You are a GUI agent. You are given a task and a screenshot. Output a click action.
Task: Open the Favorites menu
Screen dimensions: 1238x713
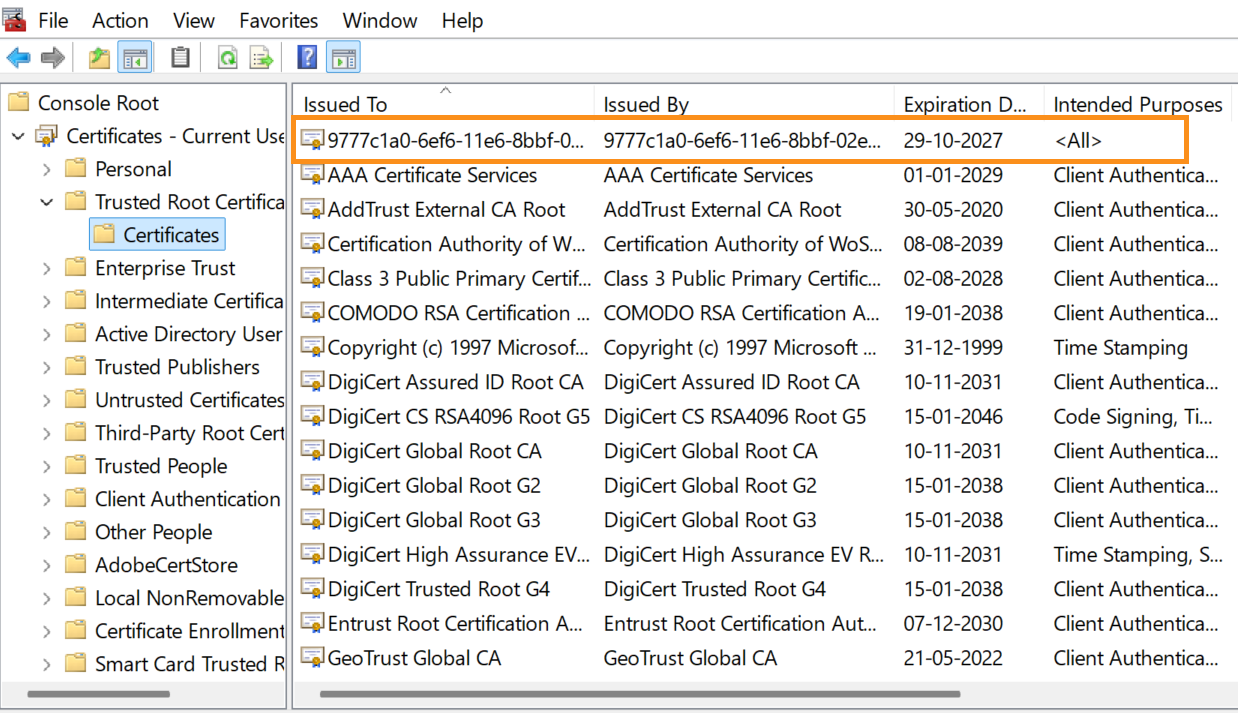point(279,20)
